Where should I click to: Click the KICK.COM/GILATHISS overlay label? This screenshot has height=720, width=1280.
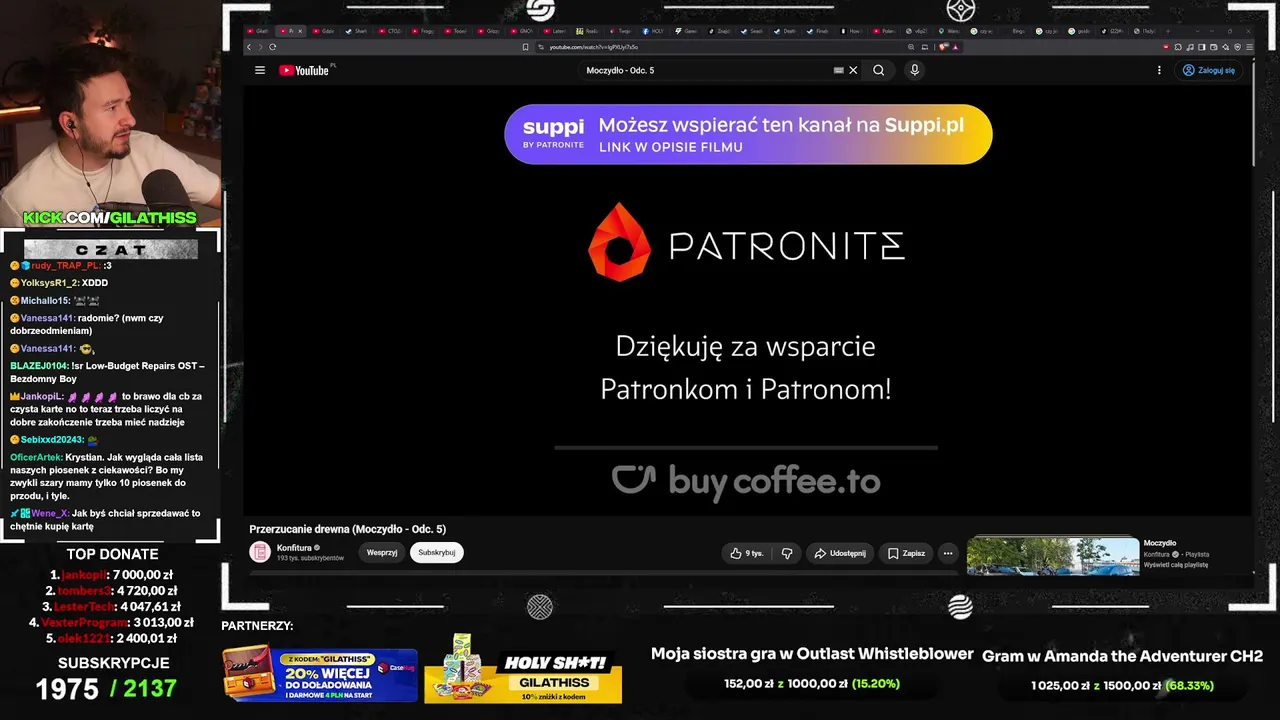pos(110,218)
